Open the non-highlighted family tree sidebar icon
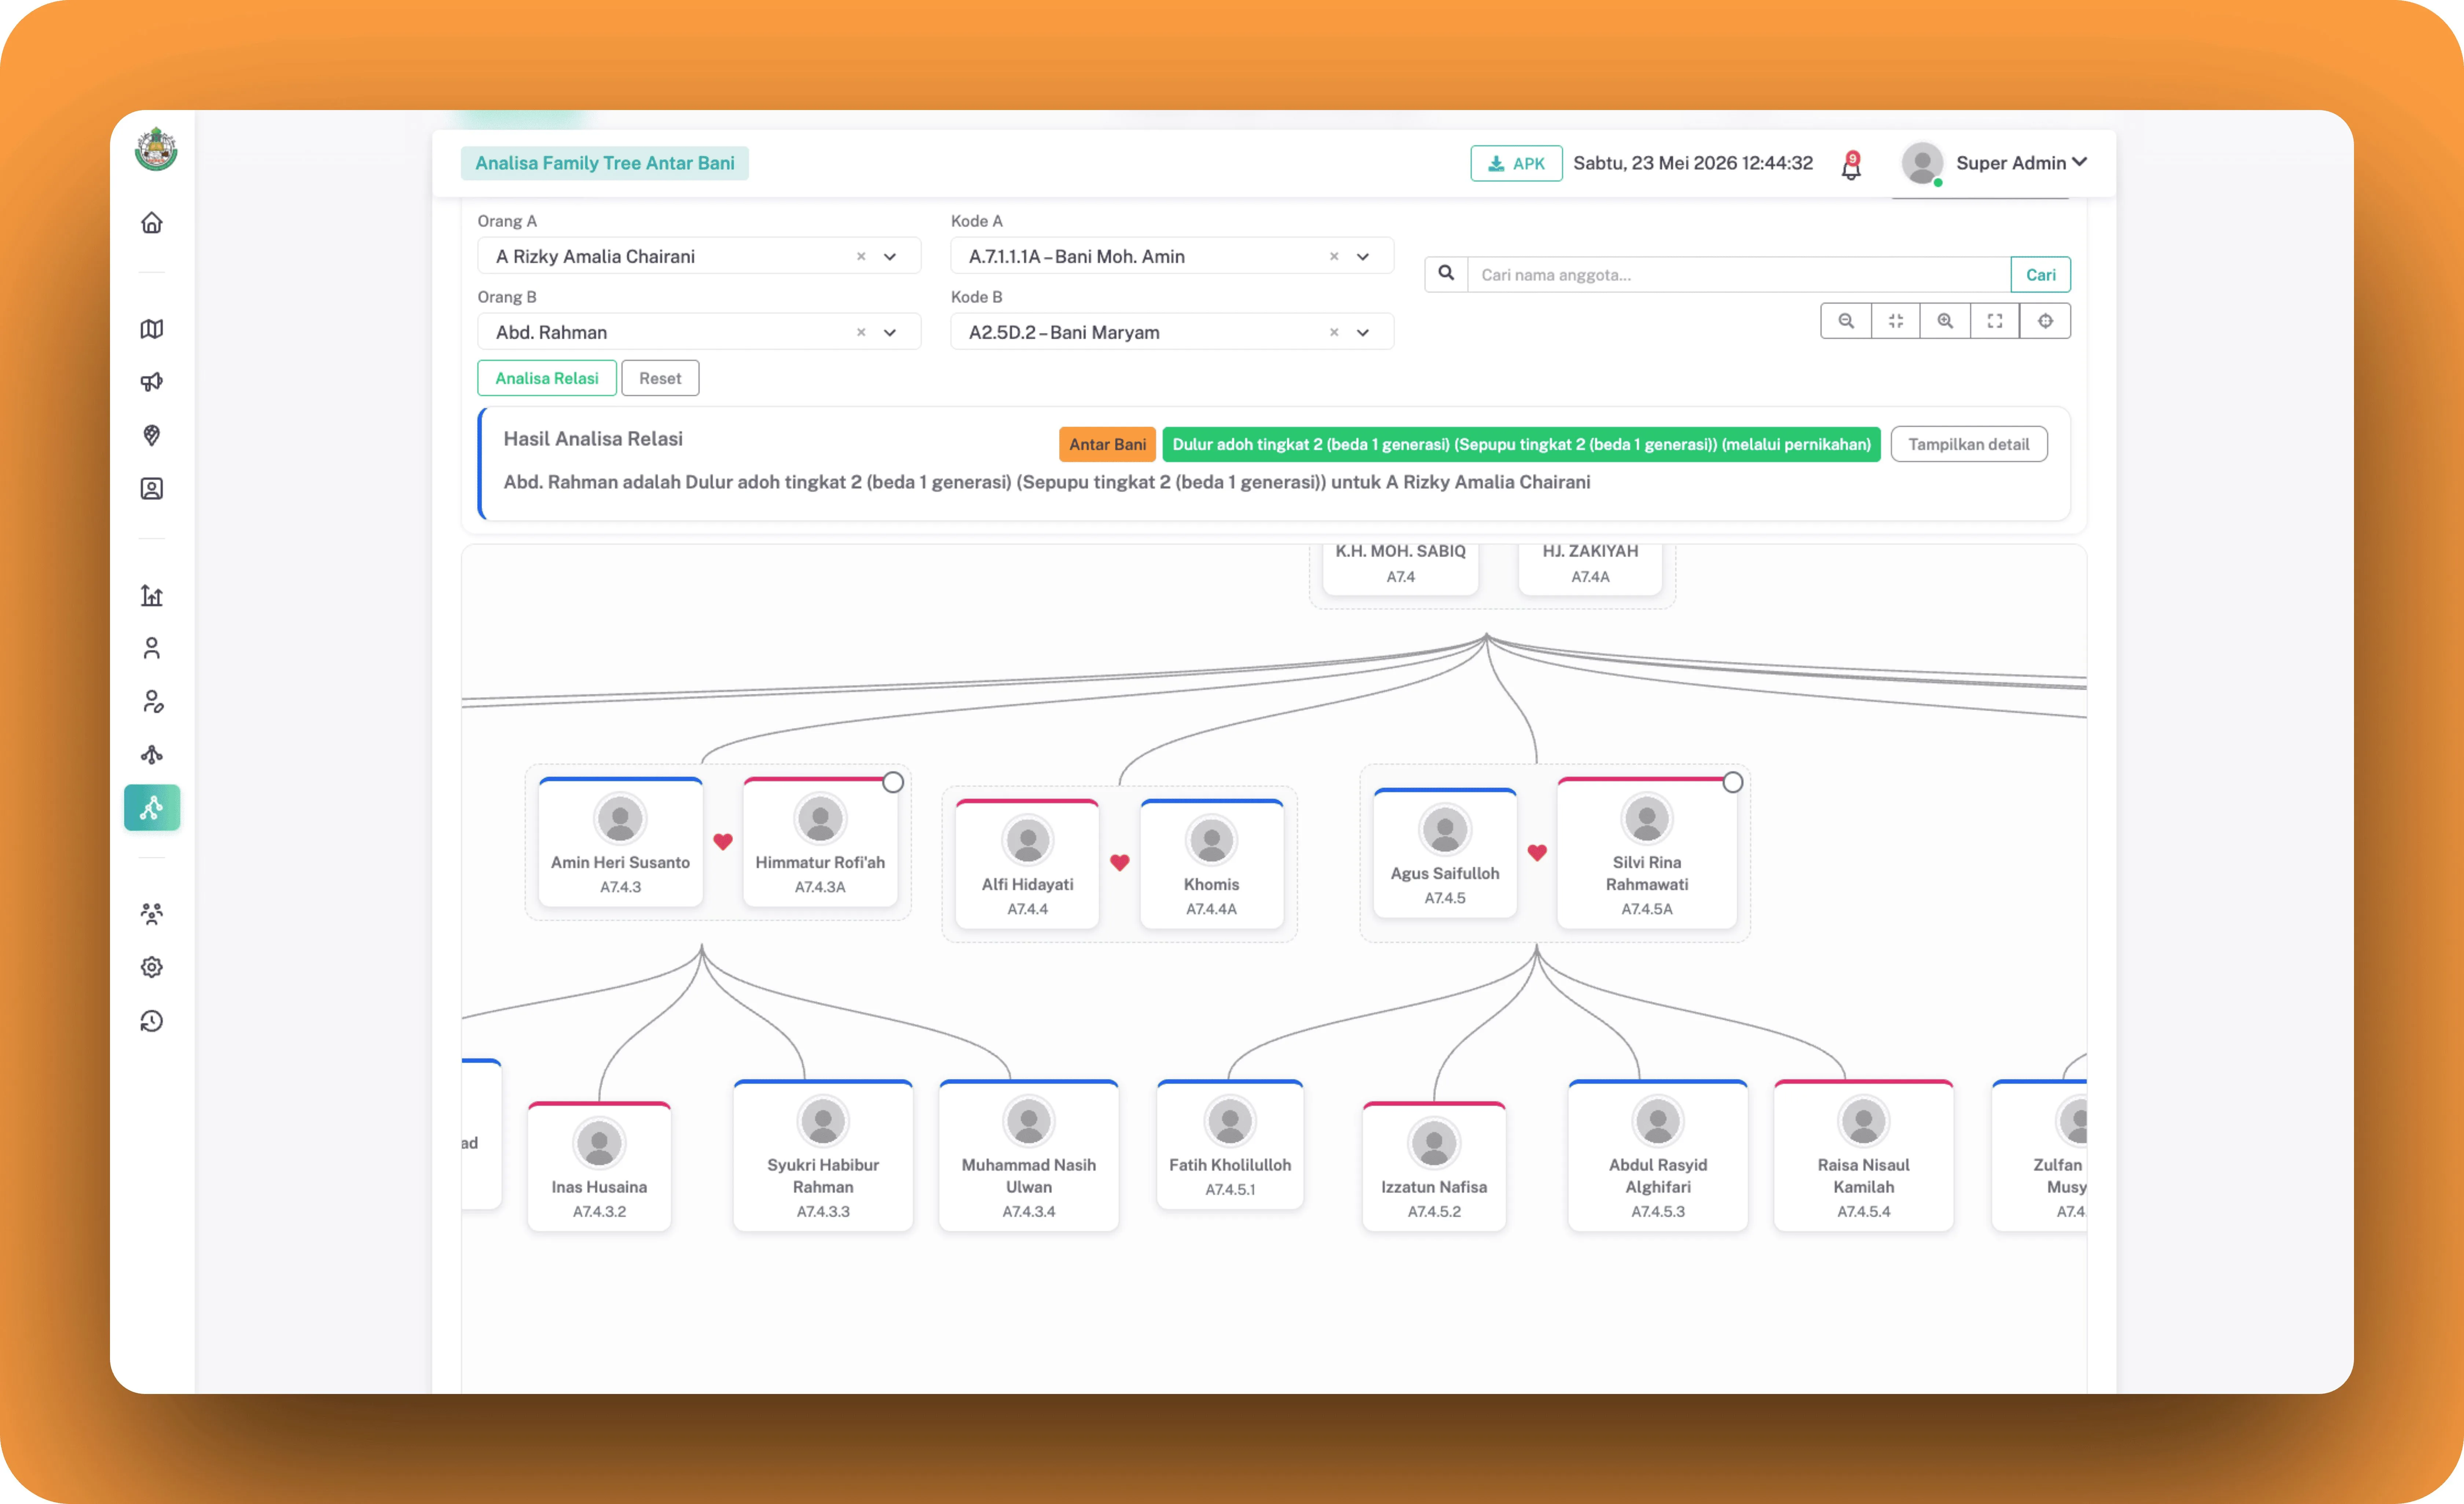 [x=152, y=755]
